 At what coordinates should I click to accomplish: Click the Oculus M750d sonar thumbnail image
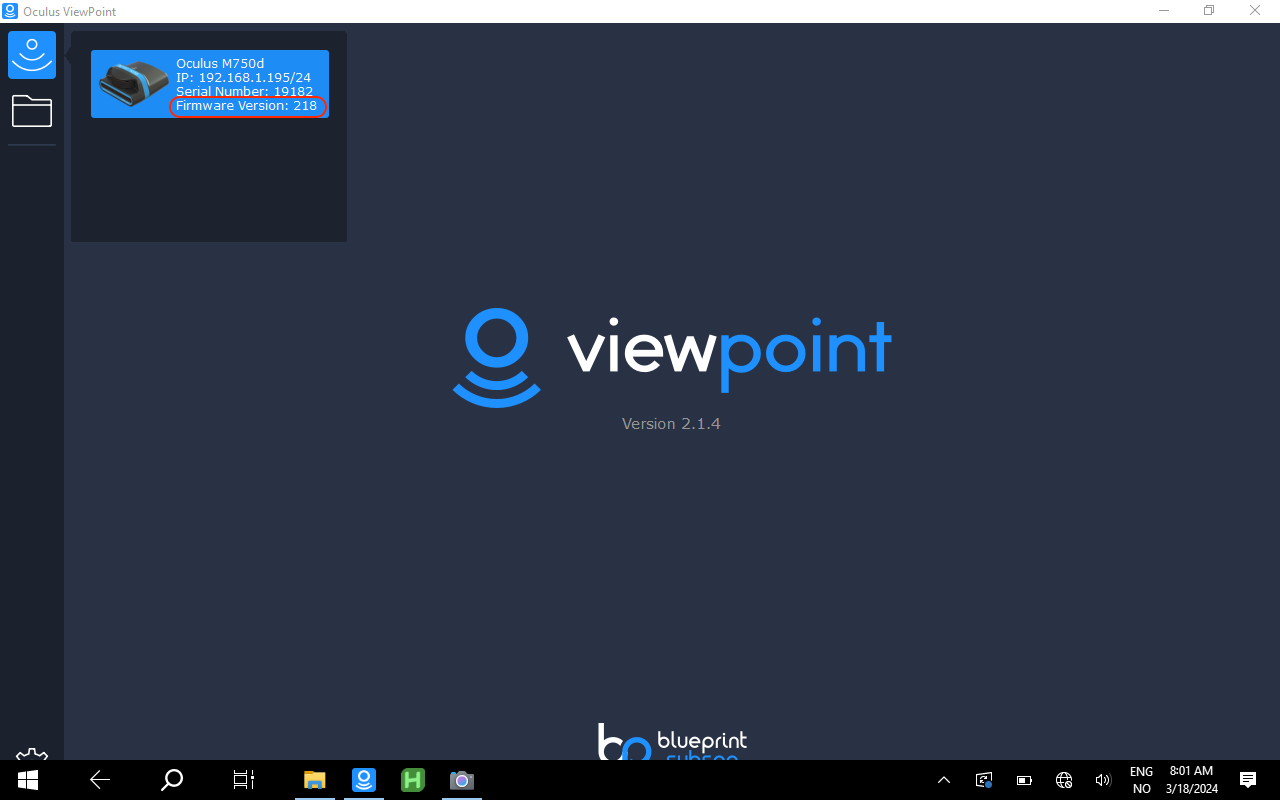[x=133, y=85]
